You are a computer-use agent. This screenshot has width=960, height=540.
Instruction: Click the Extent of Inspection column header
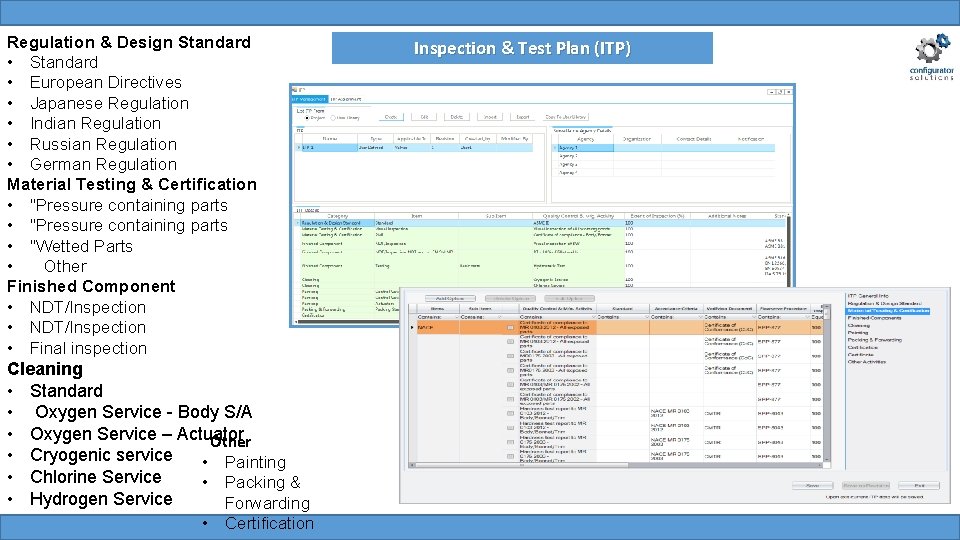tap(657, 216)
